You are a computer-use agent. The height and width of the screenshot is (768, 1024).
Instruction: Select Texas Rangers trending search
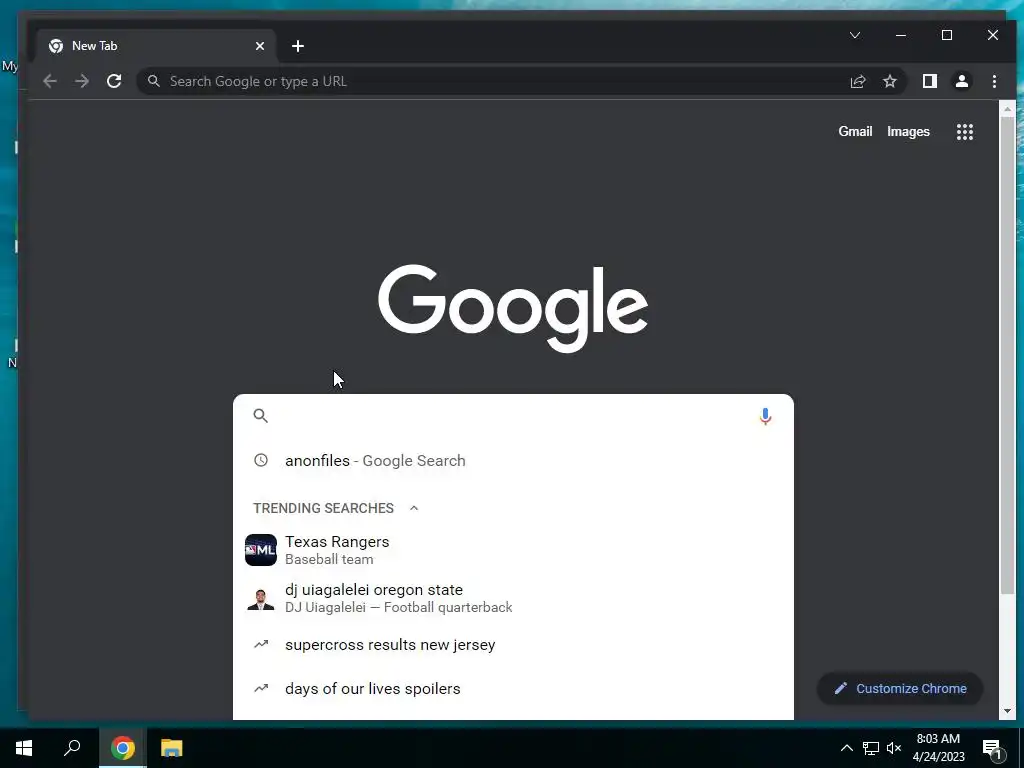pos(513,550)
